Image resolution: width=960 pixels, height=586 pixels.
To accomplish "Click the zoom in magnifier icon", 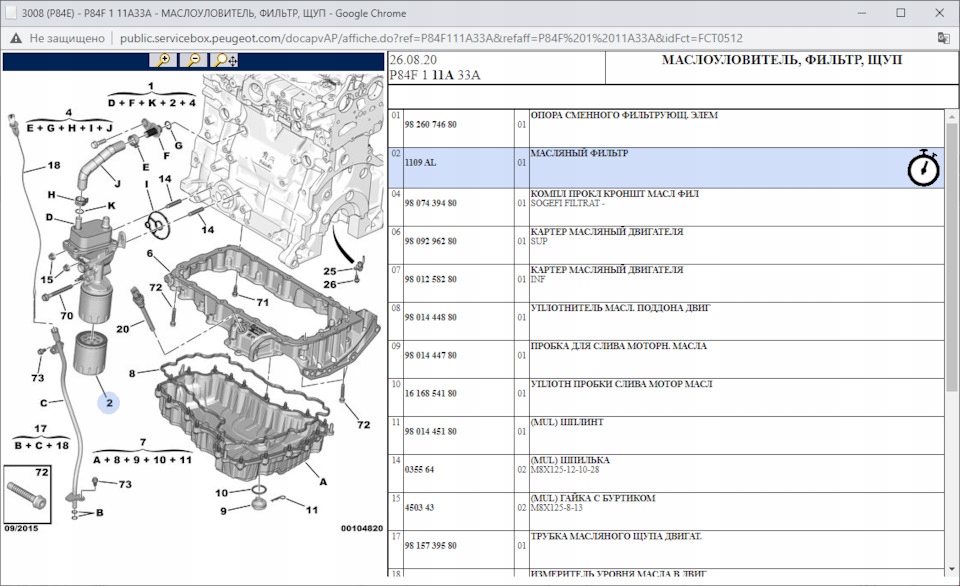I will pyautogui.click(x=161, y=61).
